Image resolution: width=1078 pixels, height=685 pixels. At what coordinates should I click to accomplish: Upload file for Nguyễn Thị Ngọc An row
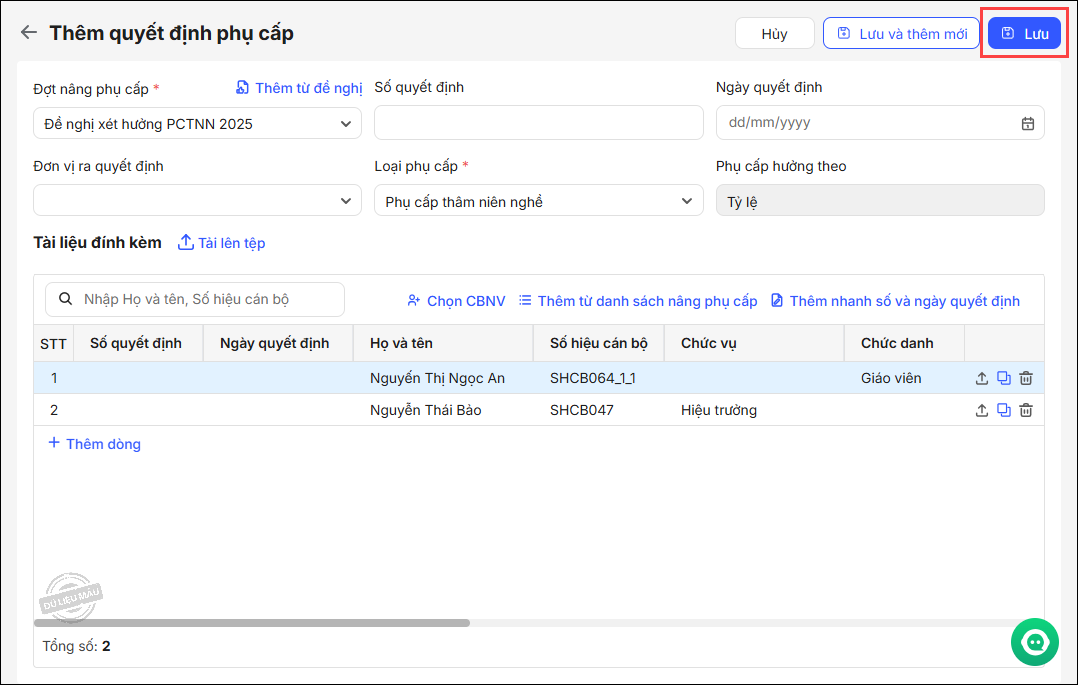point(982,378)
